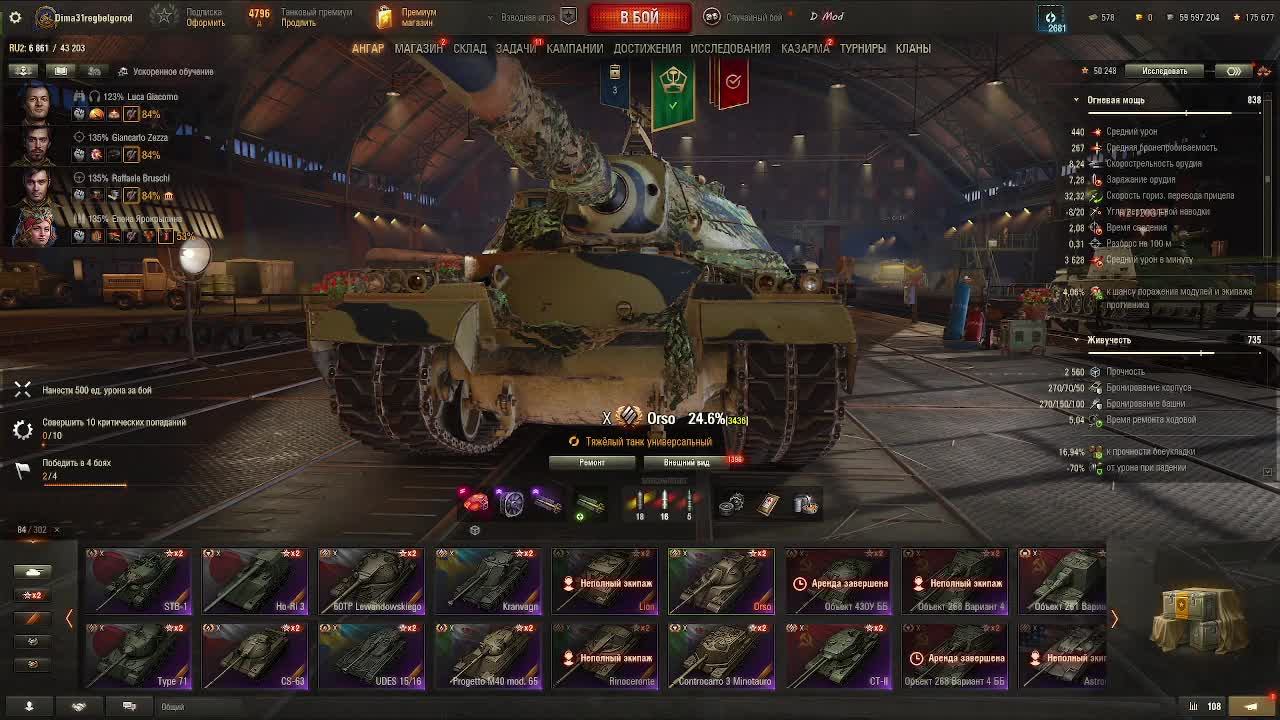Click the green battle pass banner icon
This screenshot has width=1280, height=720.
(x=673, y=92)
